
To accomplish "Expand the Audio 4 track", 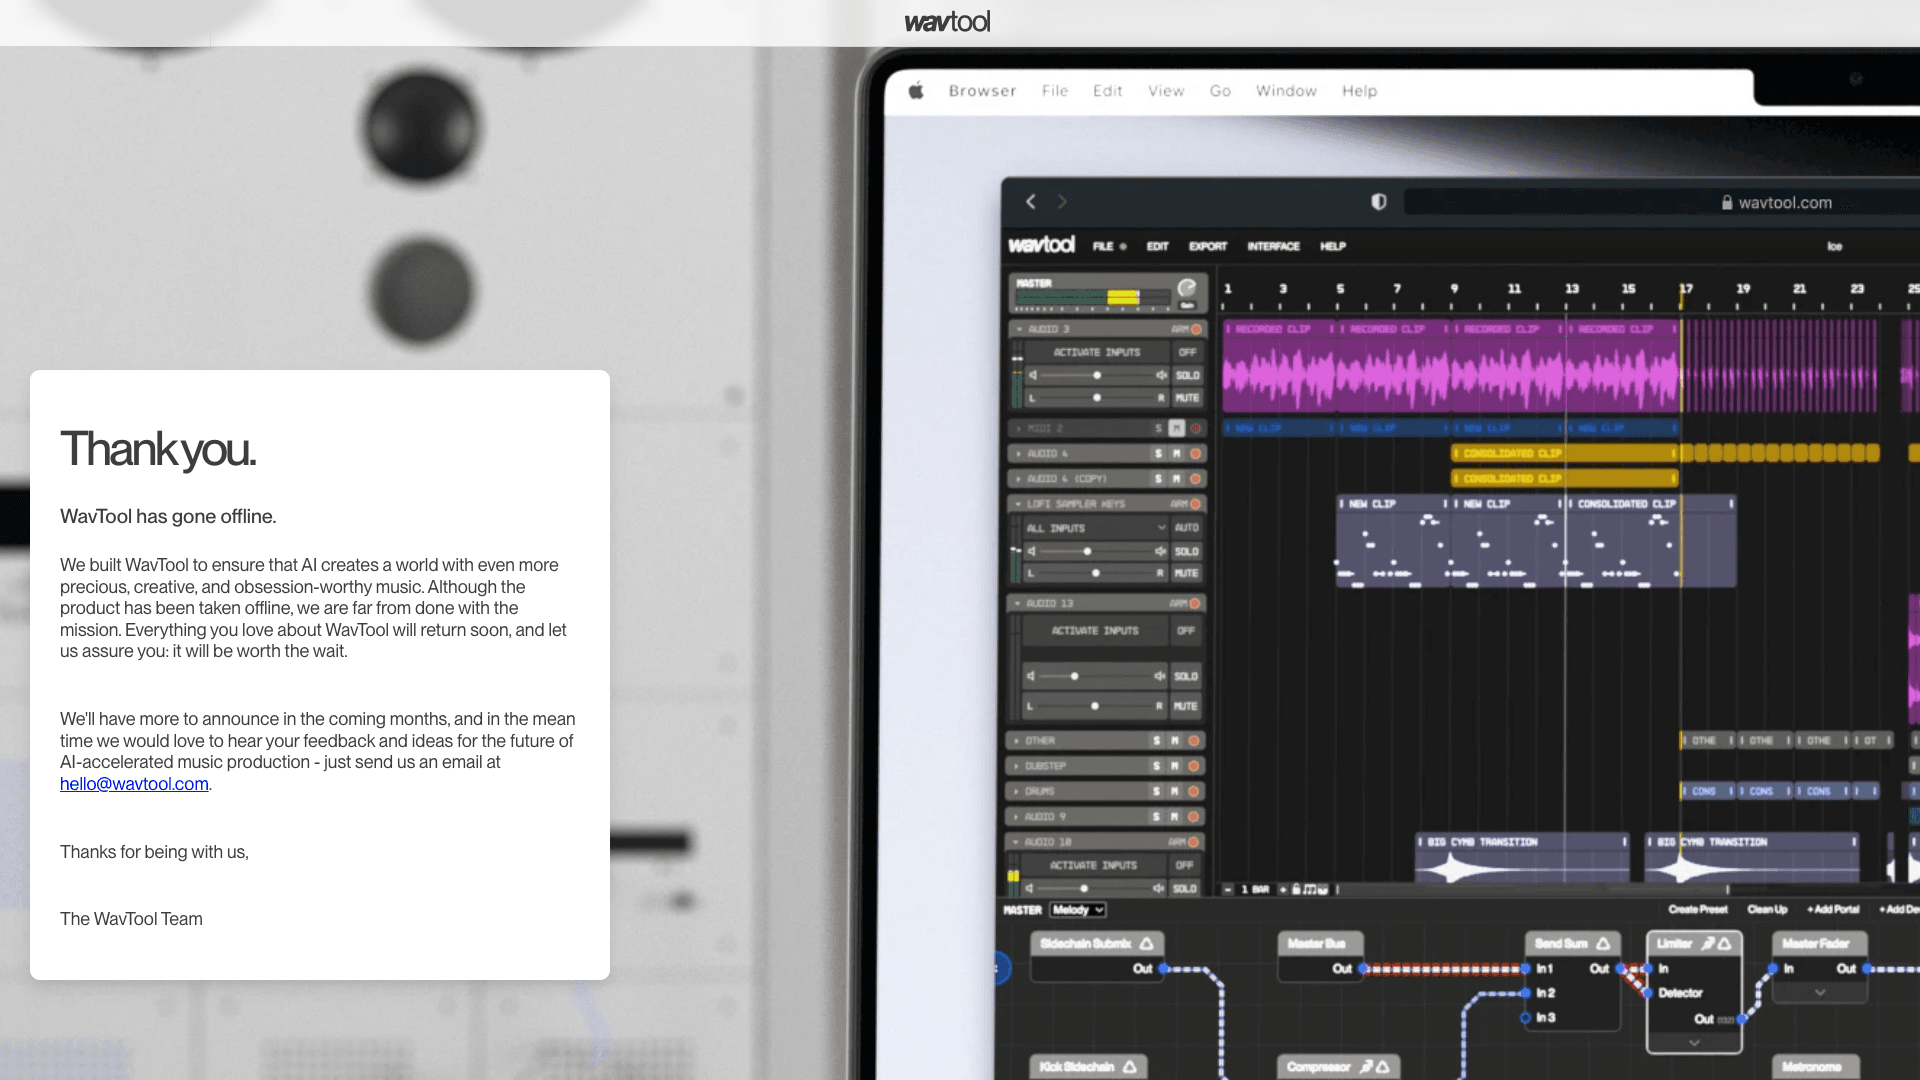I will (x=1019, y=453).
